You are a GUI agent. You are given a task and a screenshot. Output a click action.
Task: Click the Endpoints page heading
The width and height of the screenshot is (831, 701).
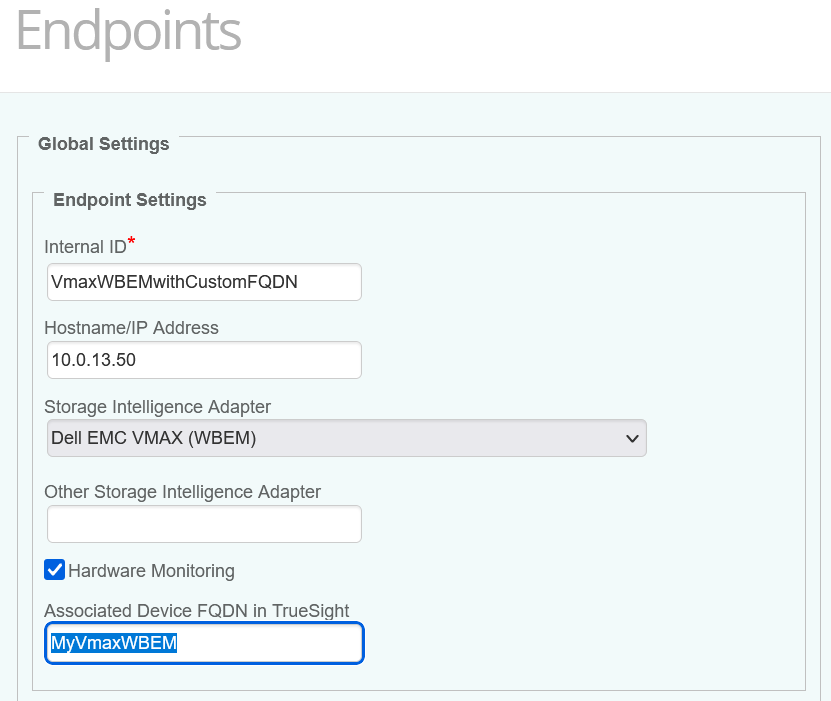127,33
